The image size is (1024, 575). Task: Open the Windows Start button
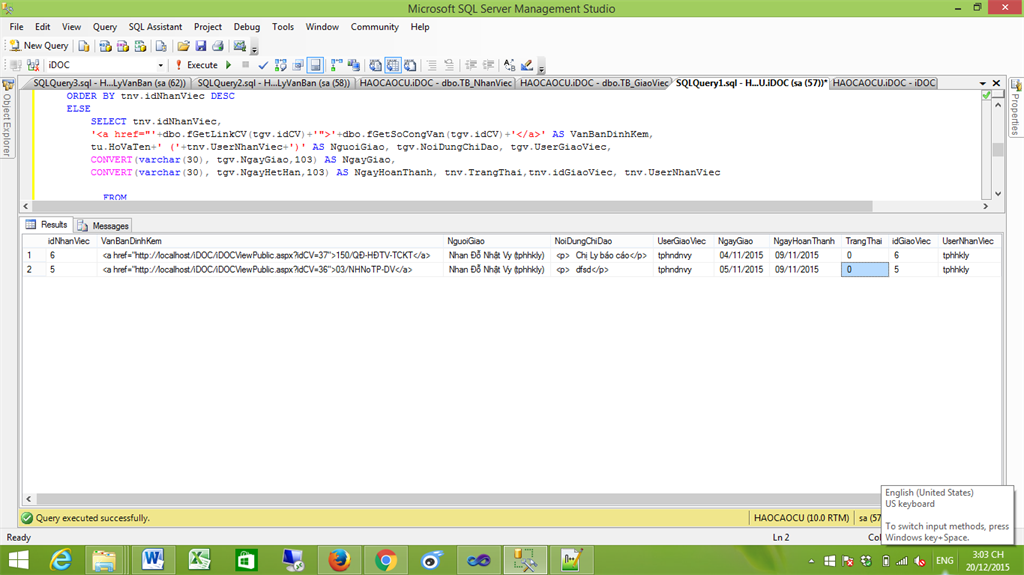click(x=18, y=561)
